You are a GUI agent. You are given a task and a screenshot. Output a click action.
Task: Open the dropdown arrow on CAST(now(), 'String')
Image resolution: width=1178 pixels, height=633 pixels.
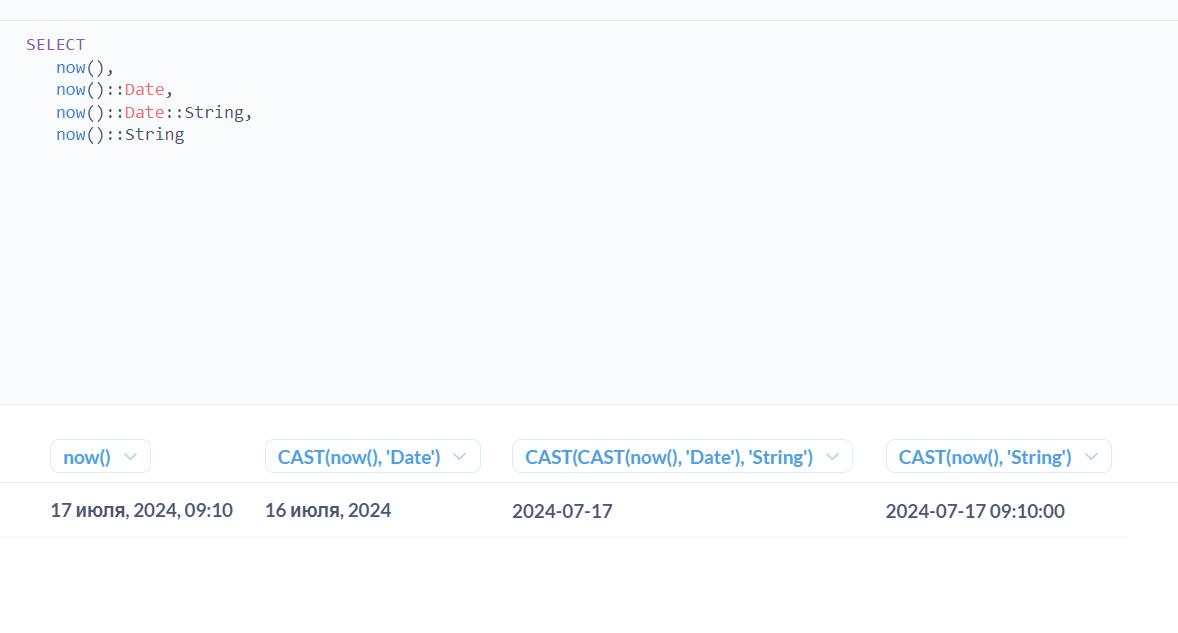(1091, 457)
